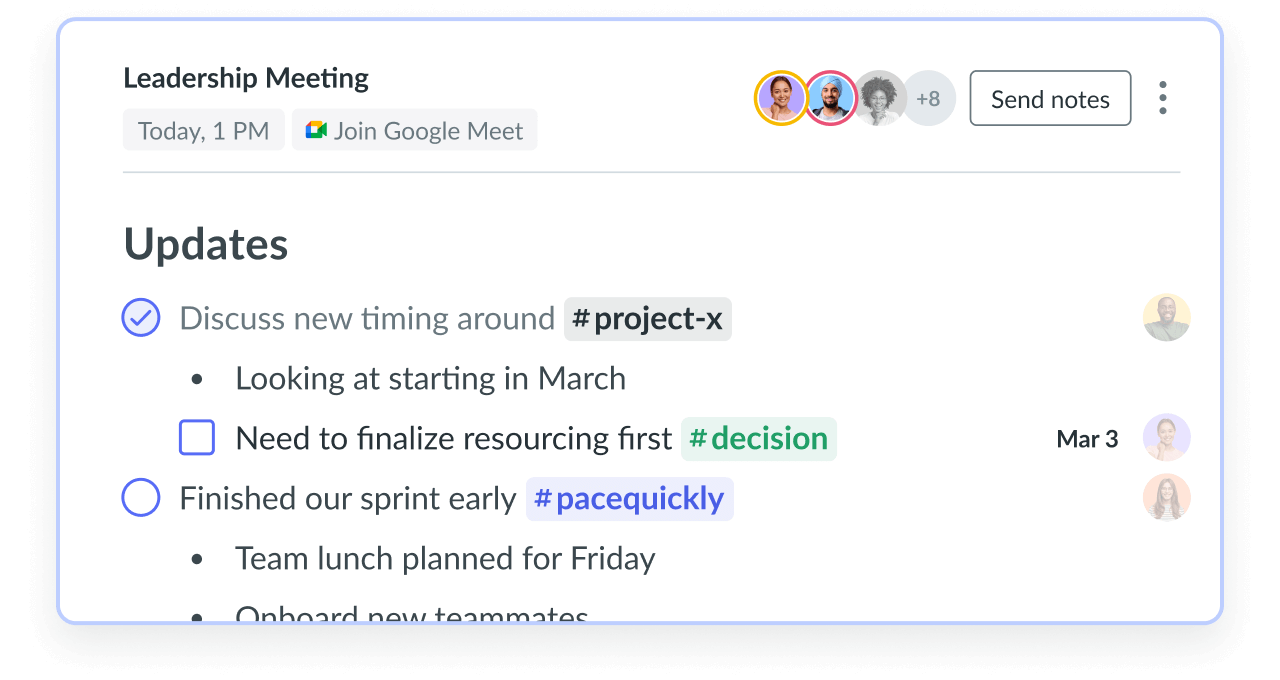Click the turban-wearing attendee avatar with red ring

831,98
